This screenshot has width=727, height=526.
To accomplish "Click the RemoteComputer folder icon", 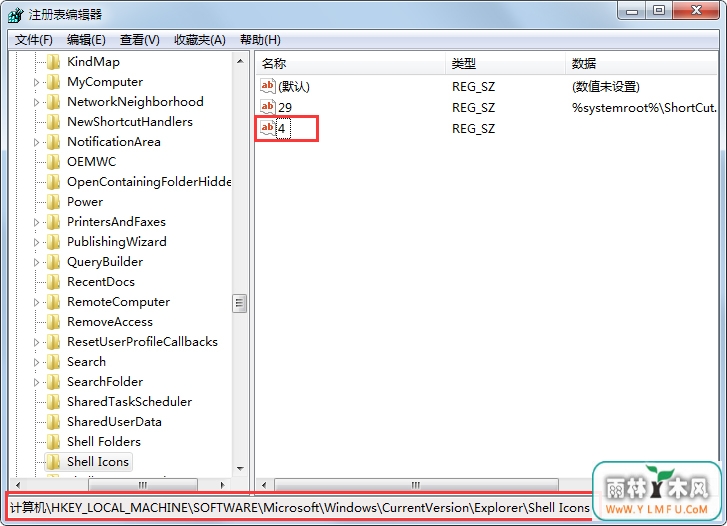I will 54,301.
